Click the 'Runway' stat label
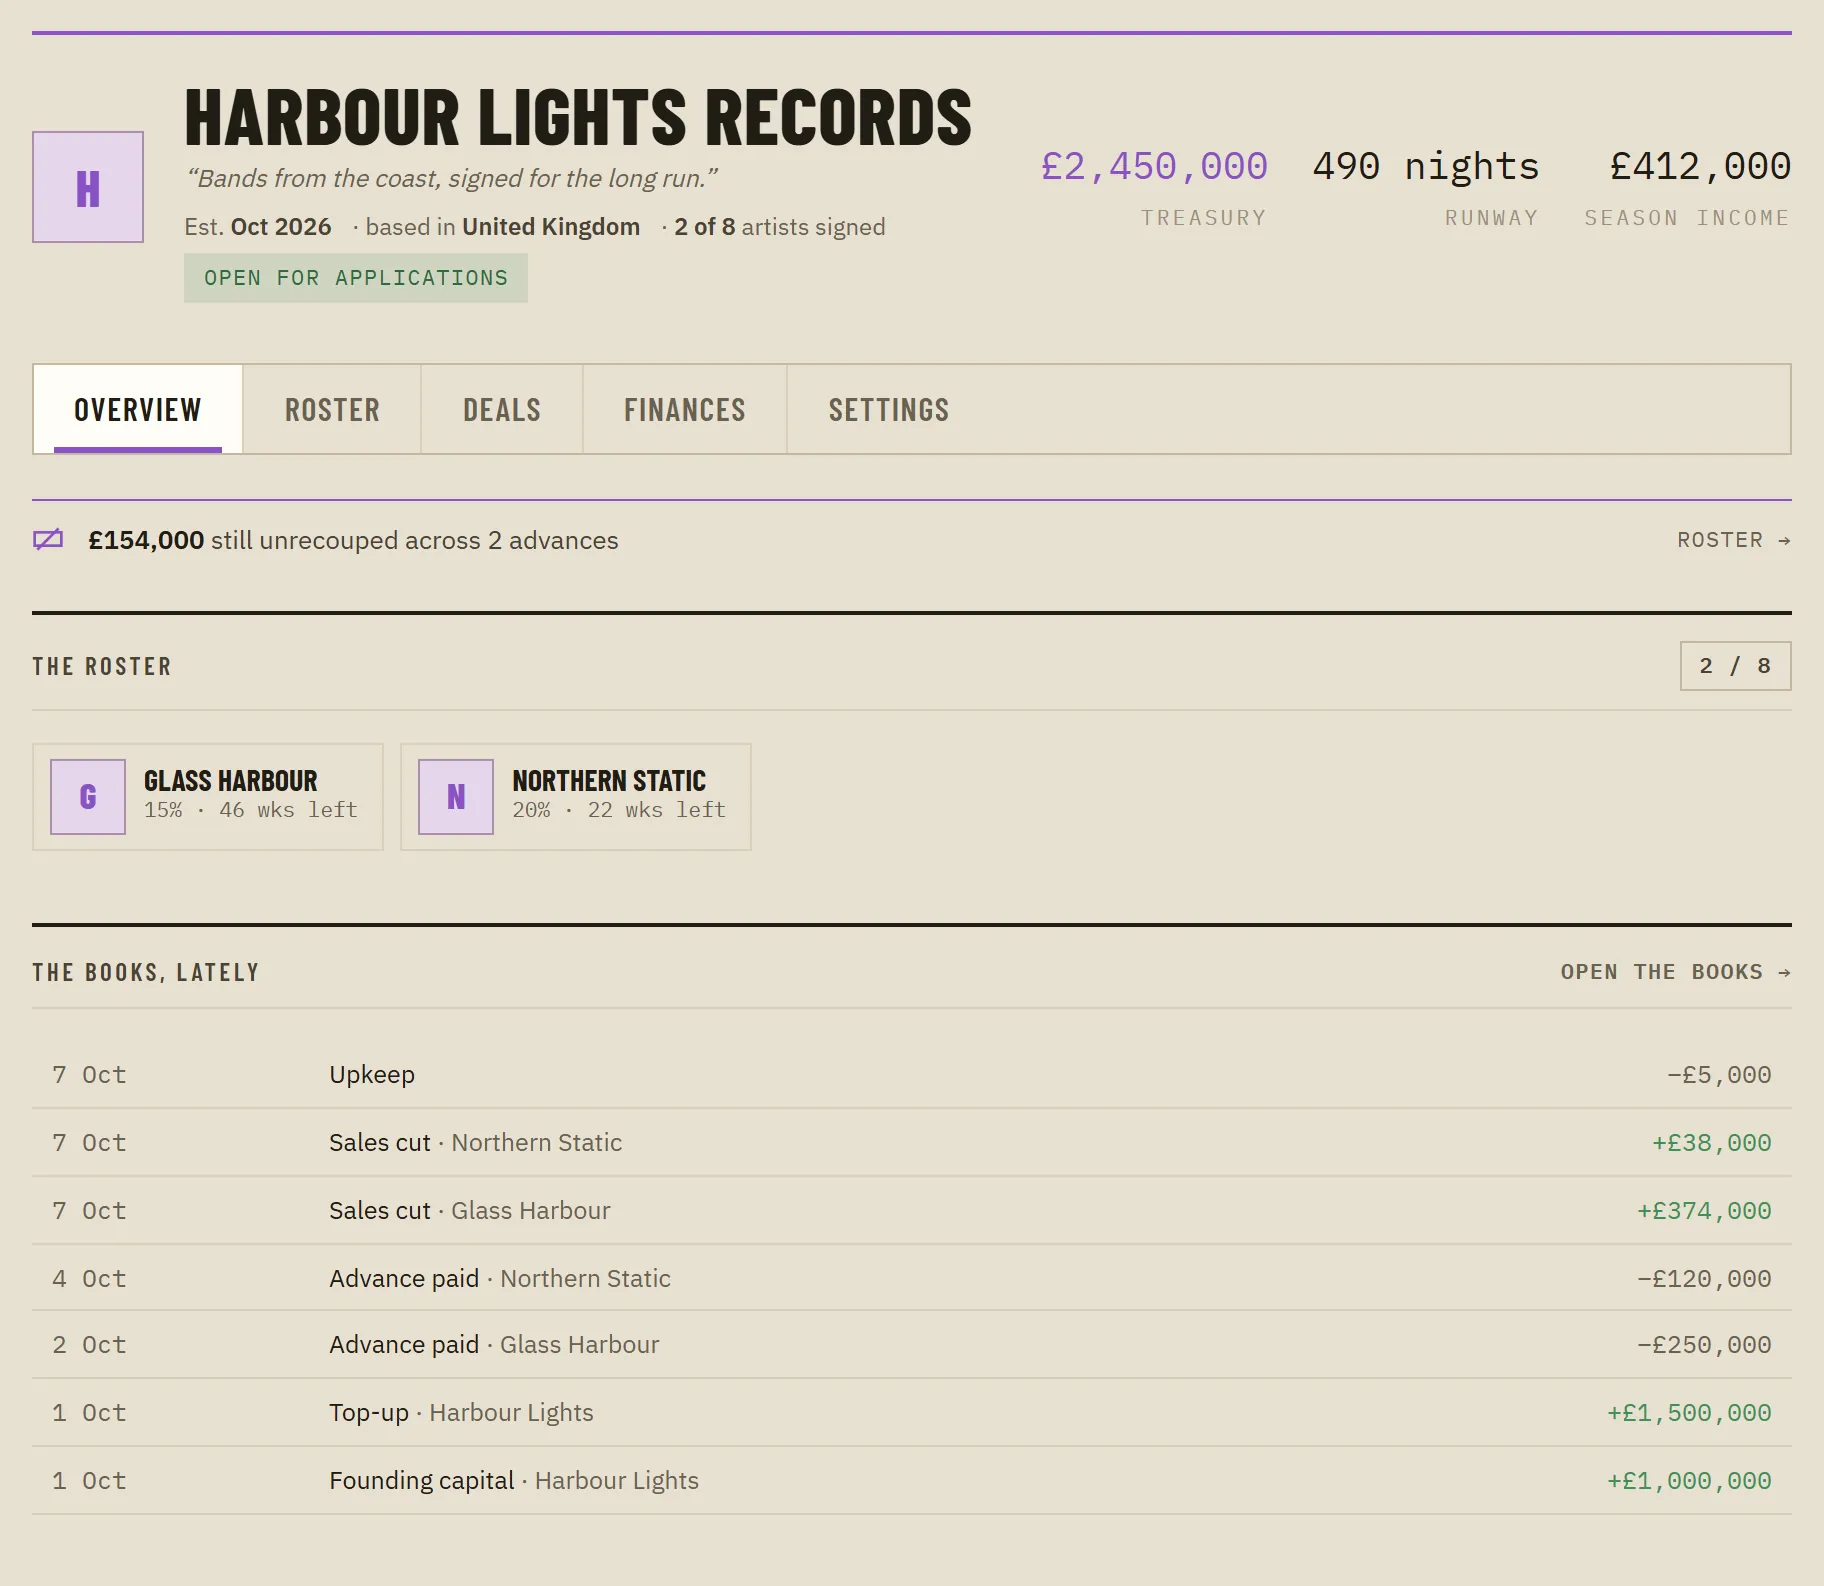The height and width of the screenshot is (1586, 1824). click(x=1492, y=218)
